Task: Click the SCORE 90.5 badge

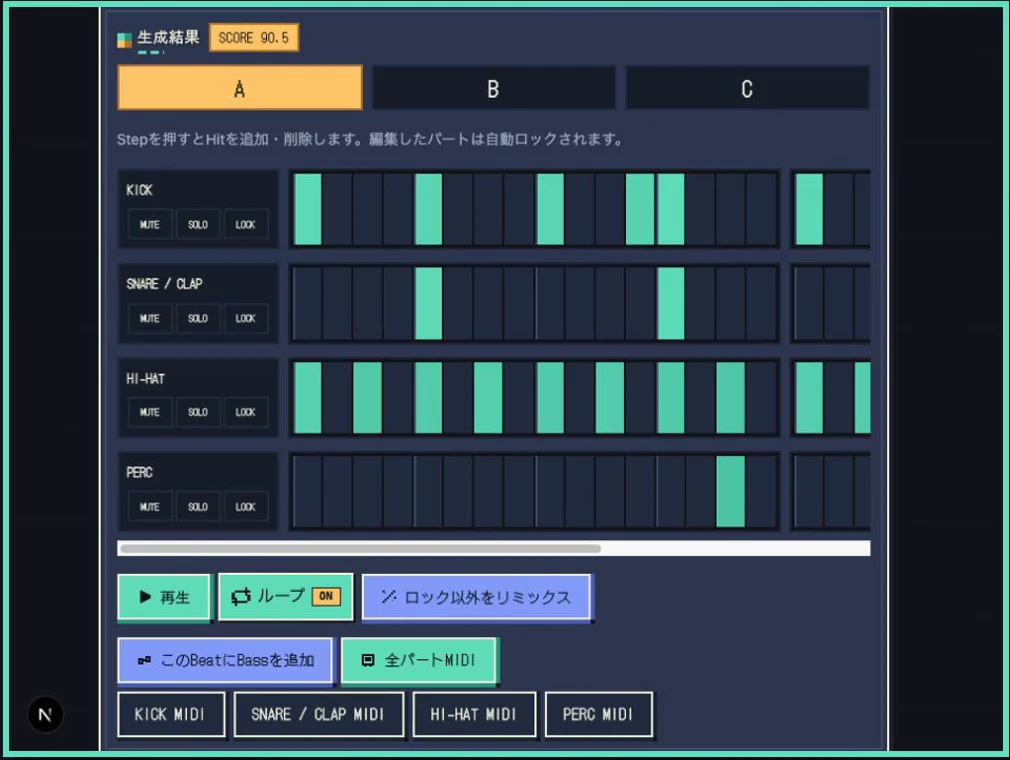Action: click(254, 38)
